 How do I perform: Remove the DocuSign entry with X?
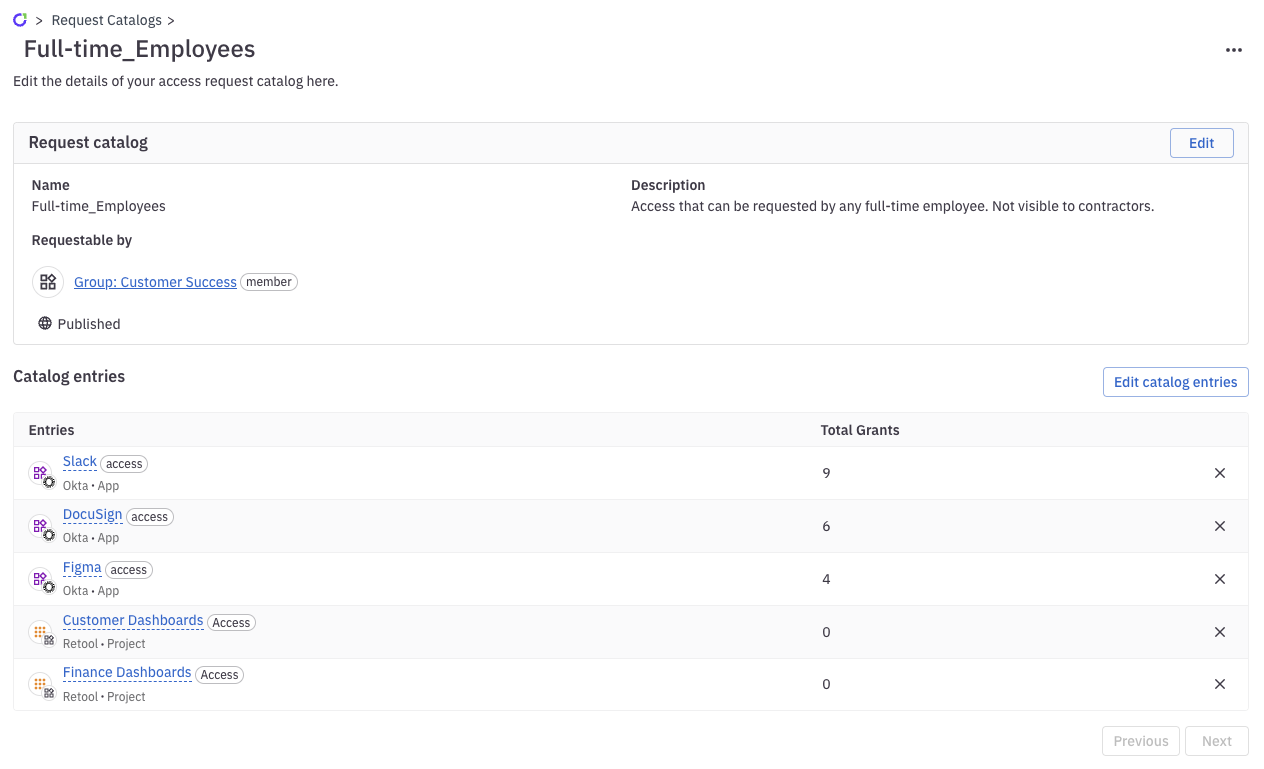pos(1220,526)
